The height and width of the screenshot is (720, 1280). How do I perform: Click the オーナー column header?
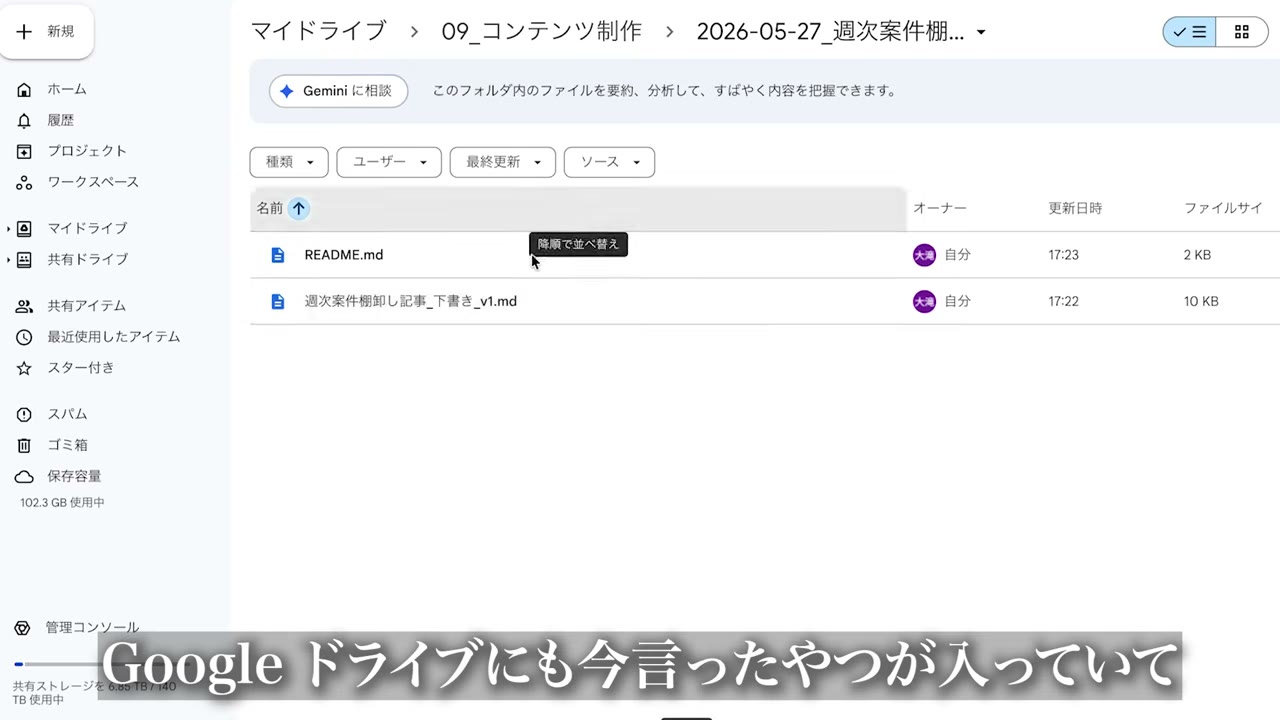point(940,208)
